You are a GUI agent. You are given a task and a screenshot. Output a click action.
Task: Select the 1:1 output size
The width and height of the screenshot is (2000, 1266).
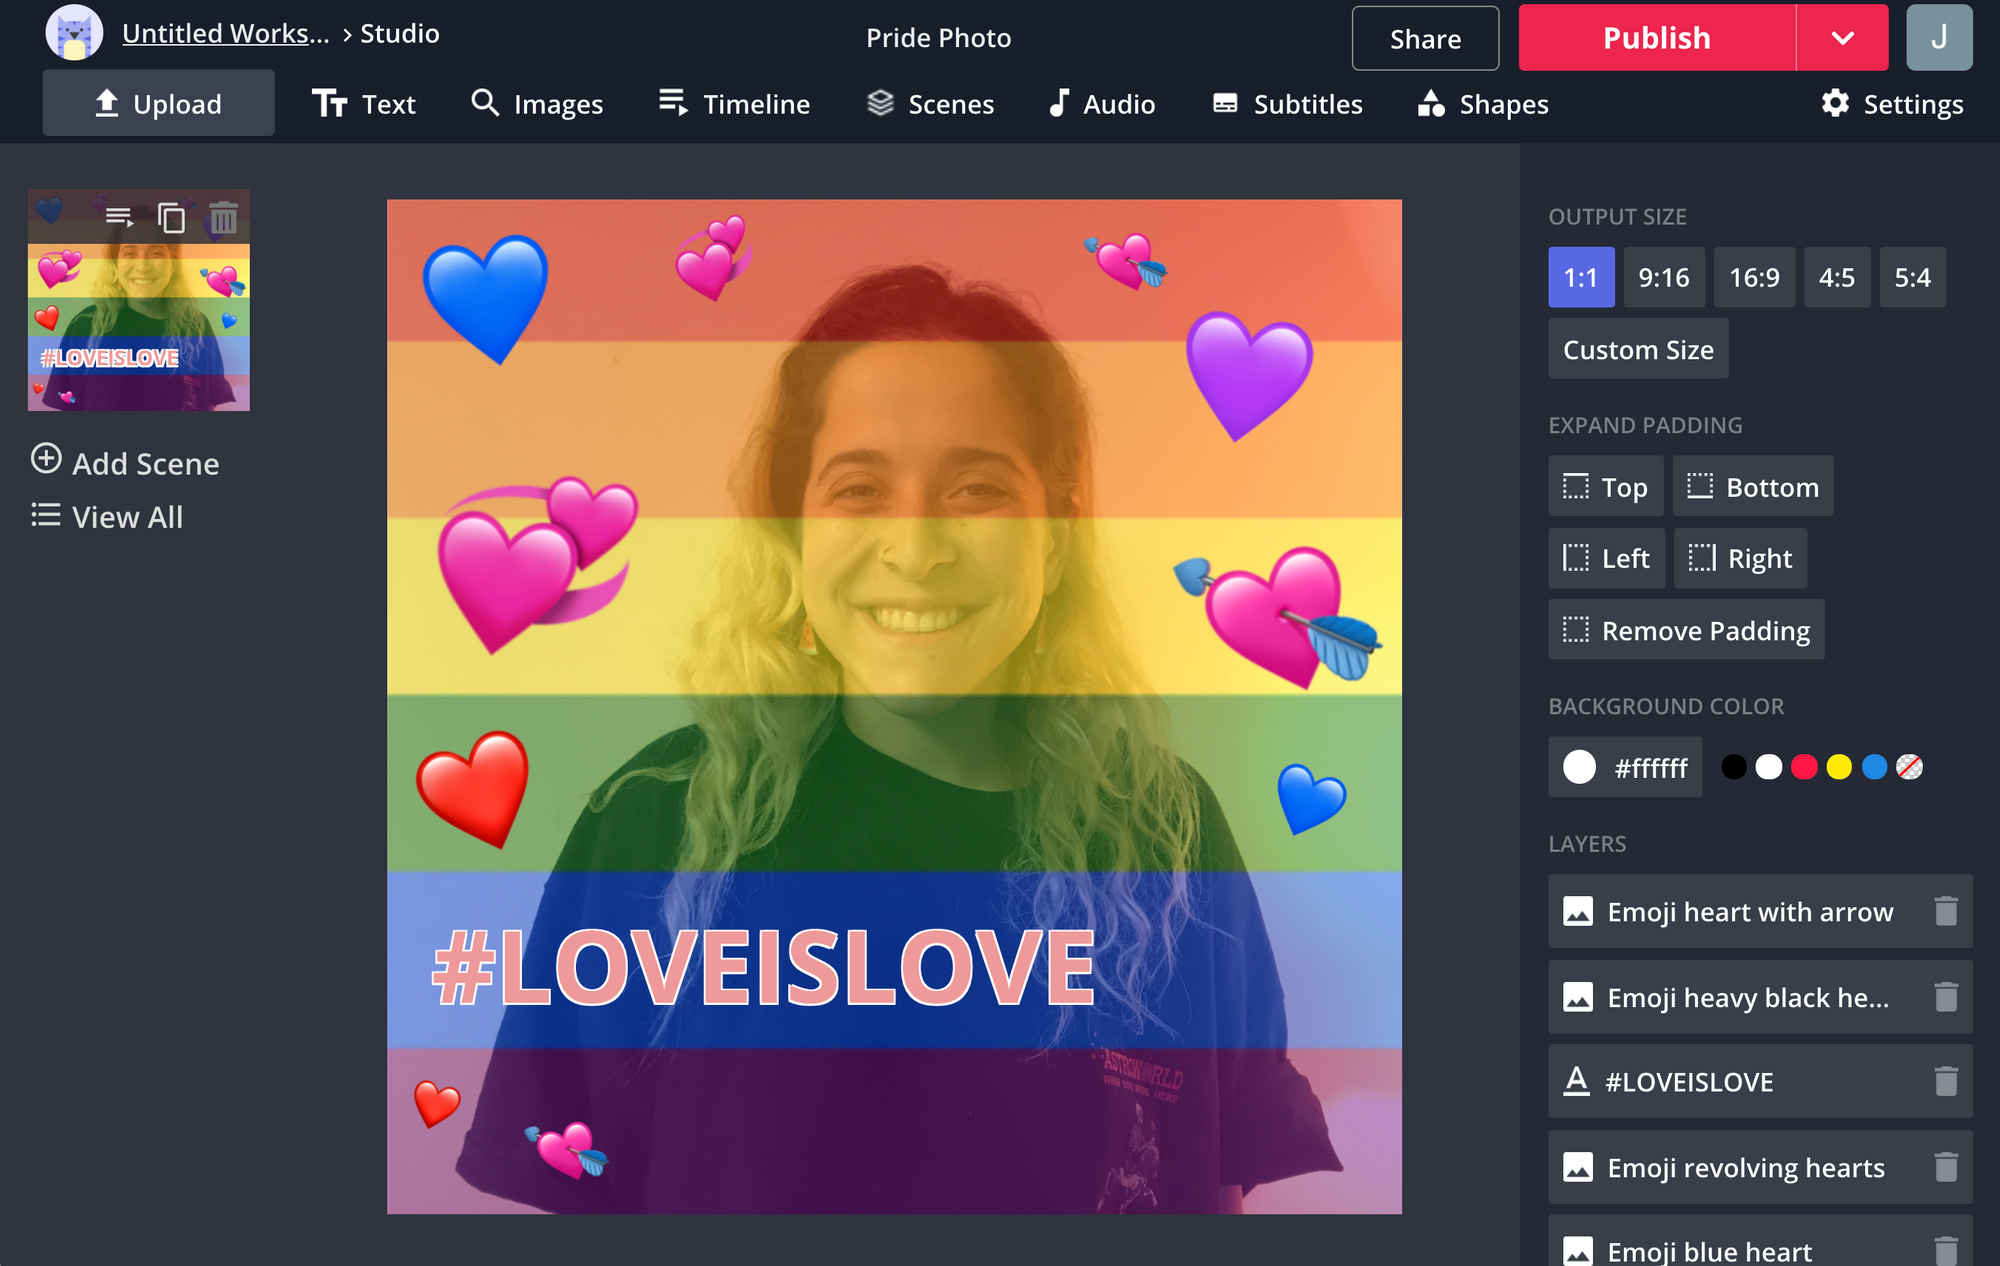point(1580,277)
